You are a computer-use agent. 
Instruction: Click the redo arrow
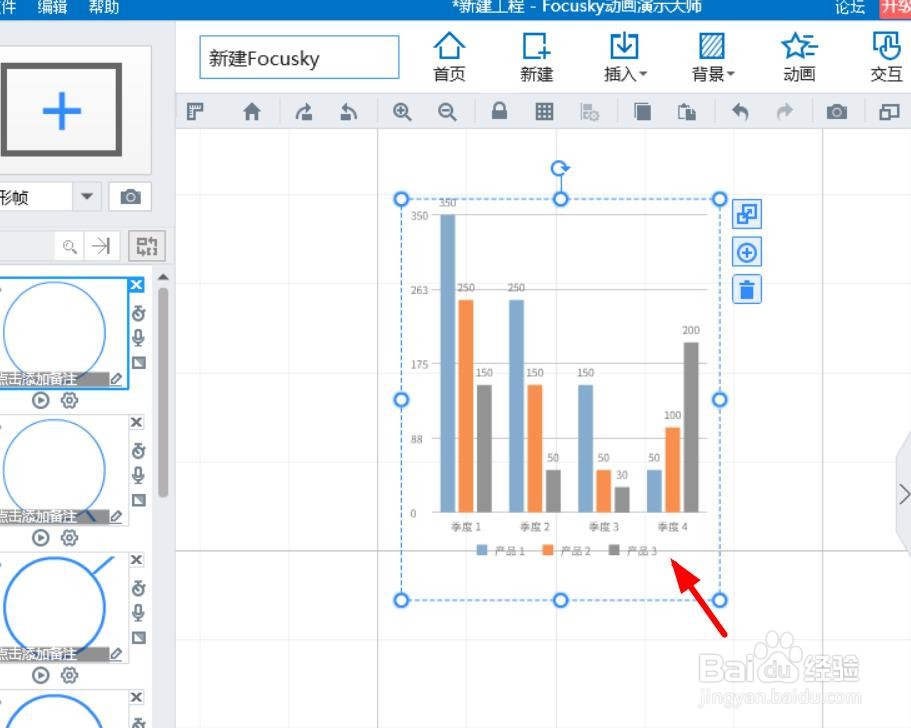pos(784,111)
